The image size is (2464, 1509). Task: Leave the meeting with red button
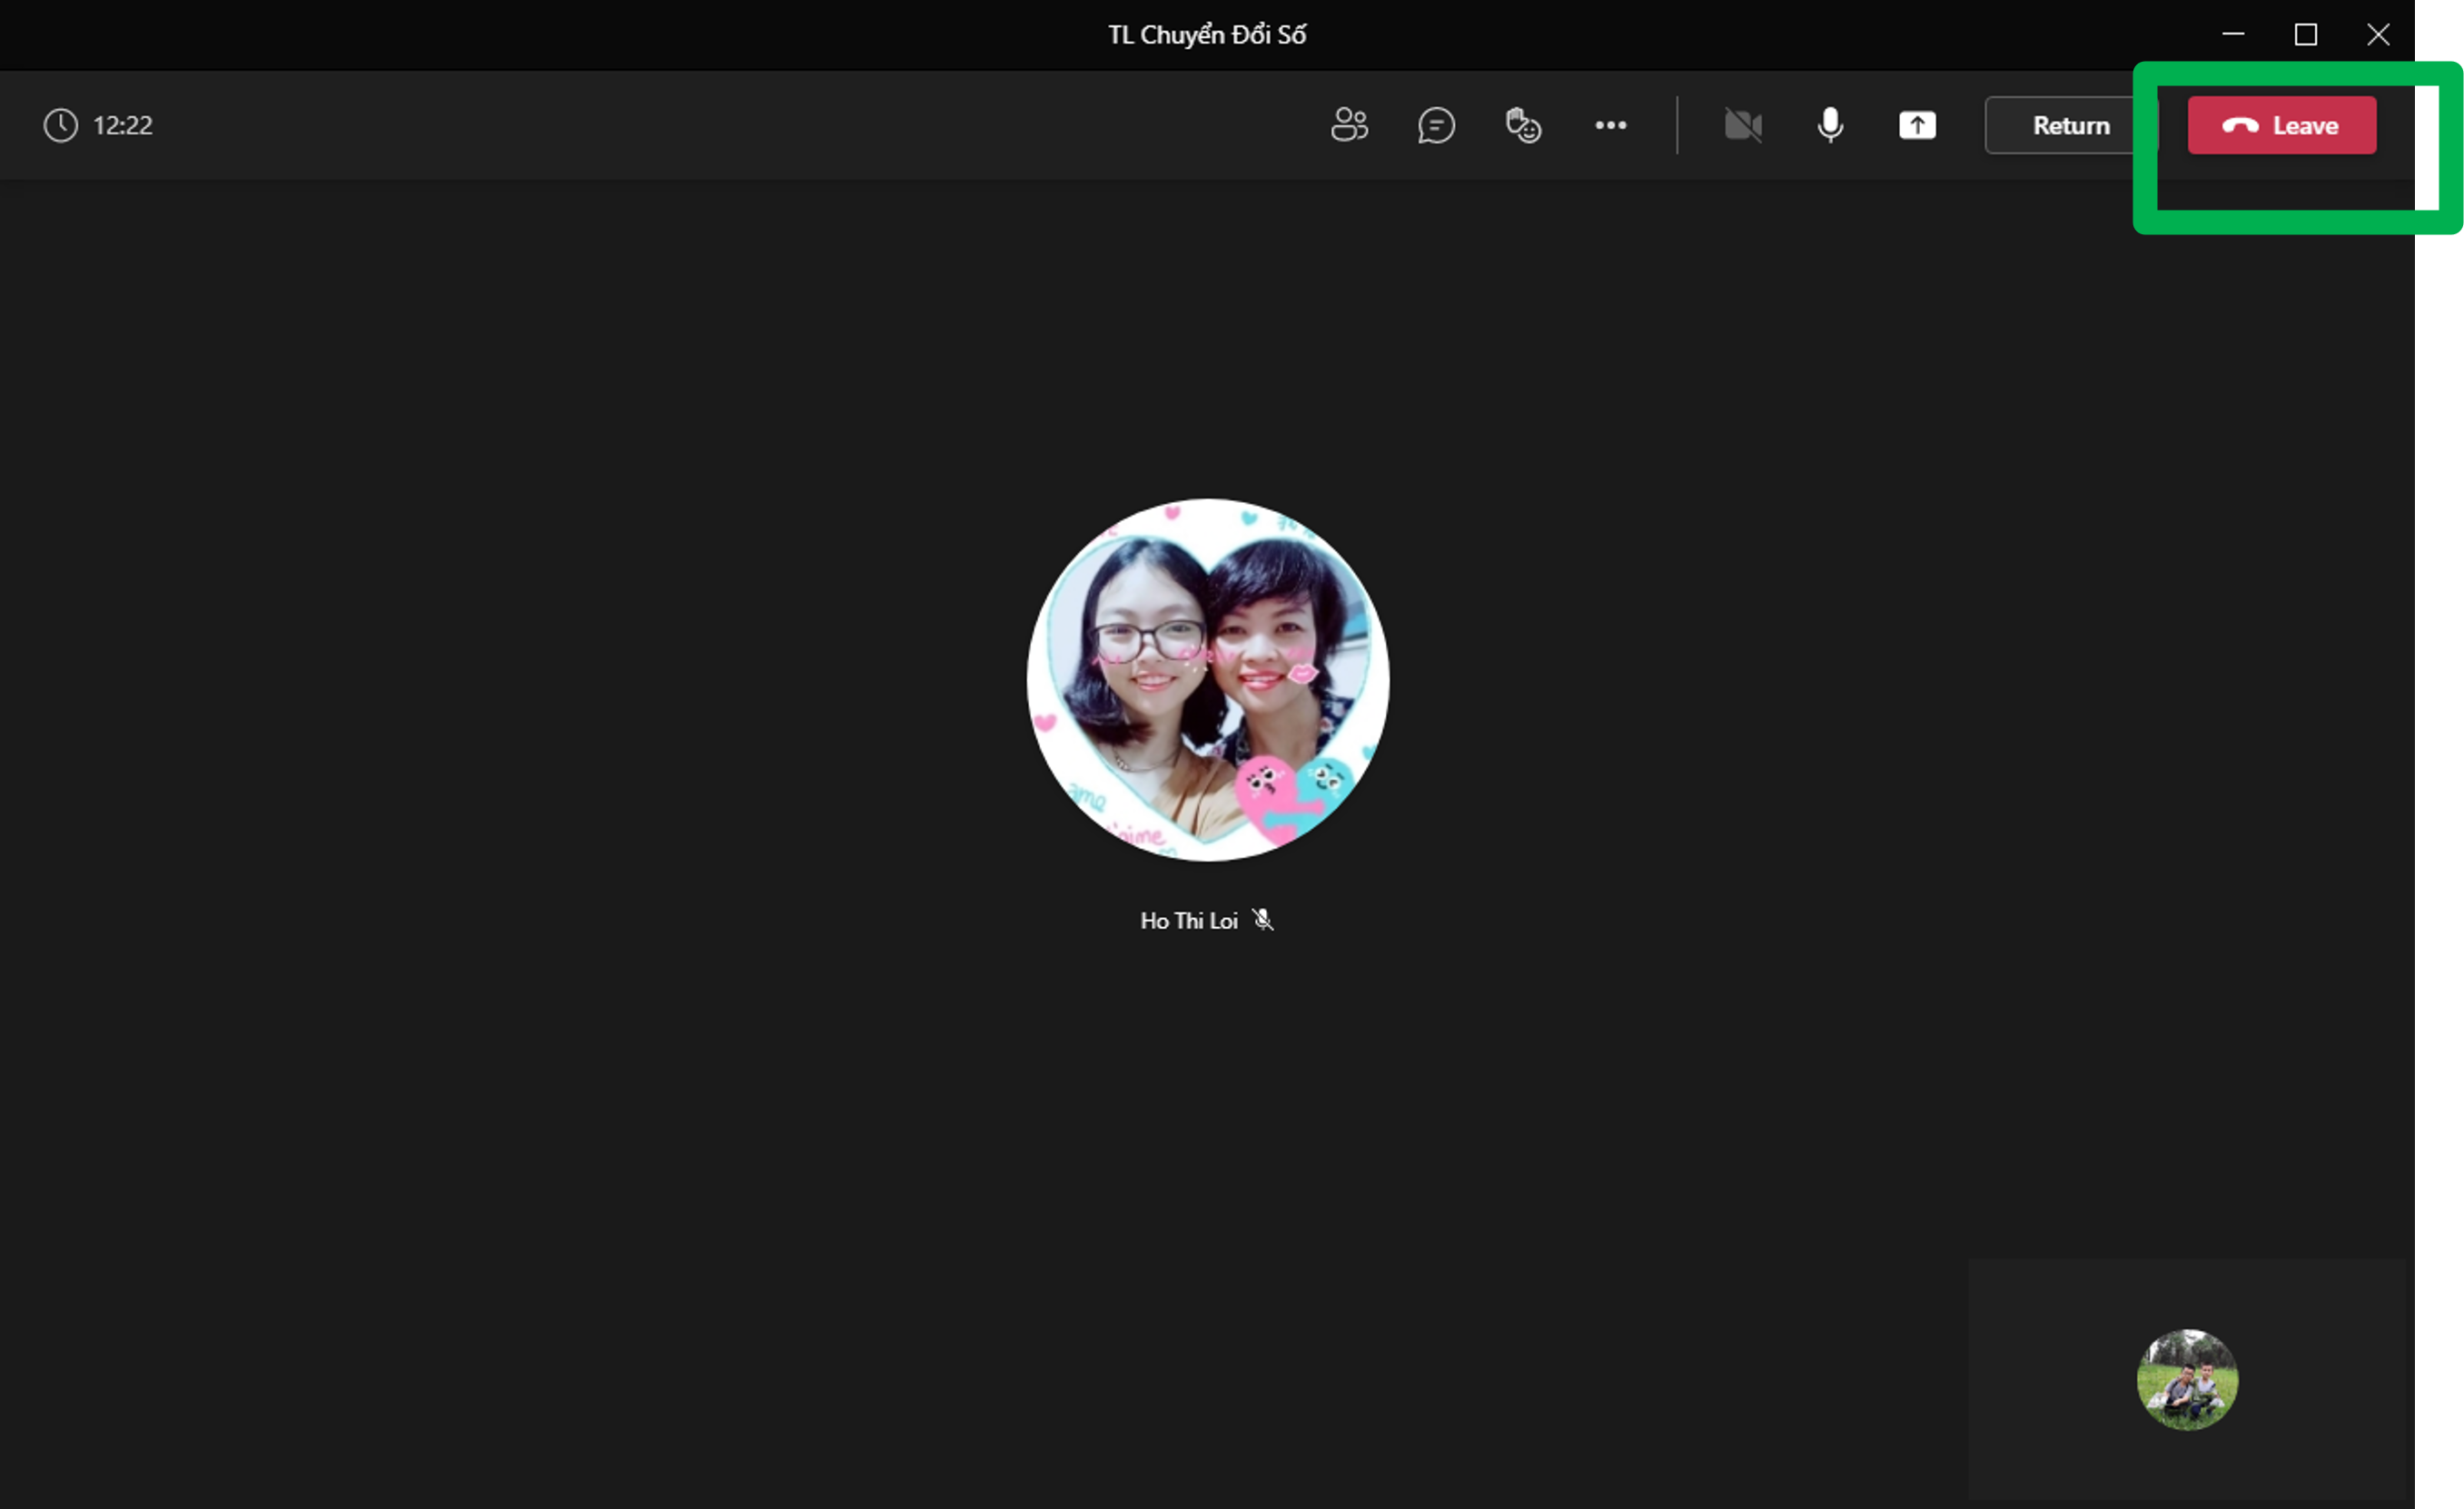point(2281,125)
